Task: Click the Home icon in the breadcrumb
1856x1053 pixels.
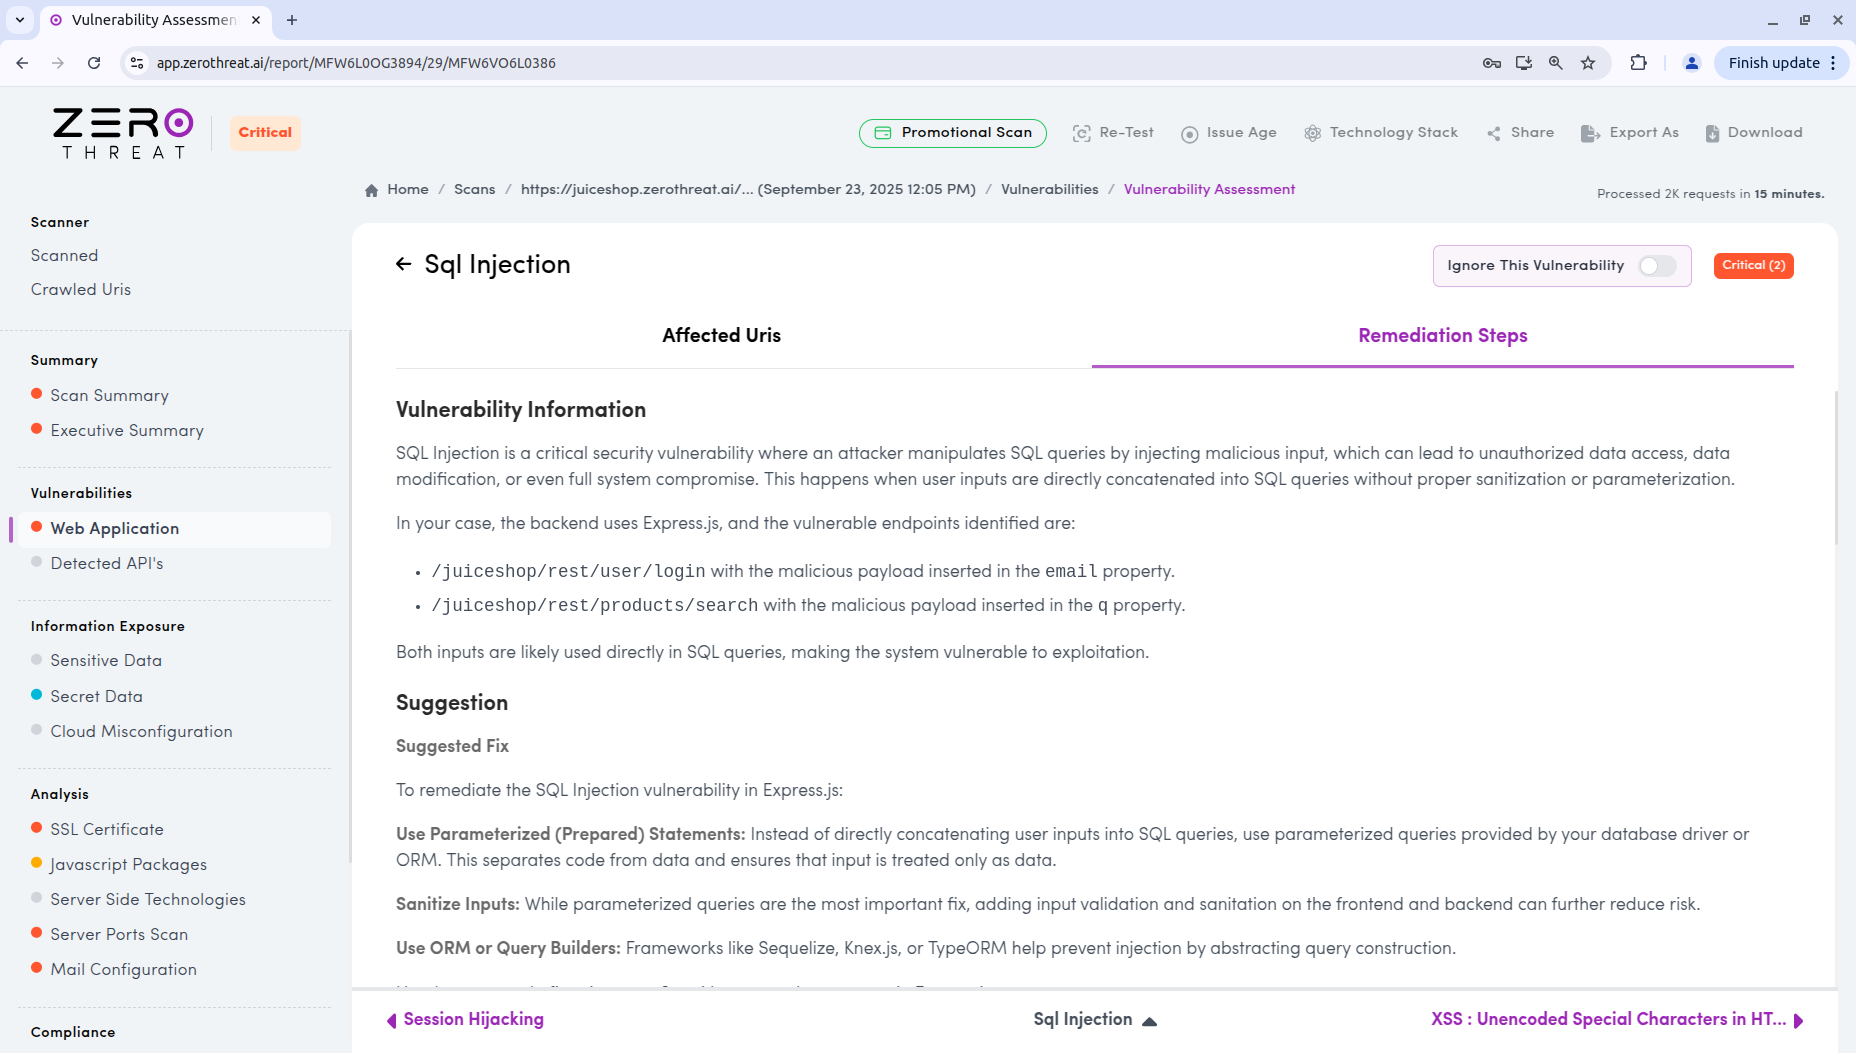Action: [x=371, y=189]
